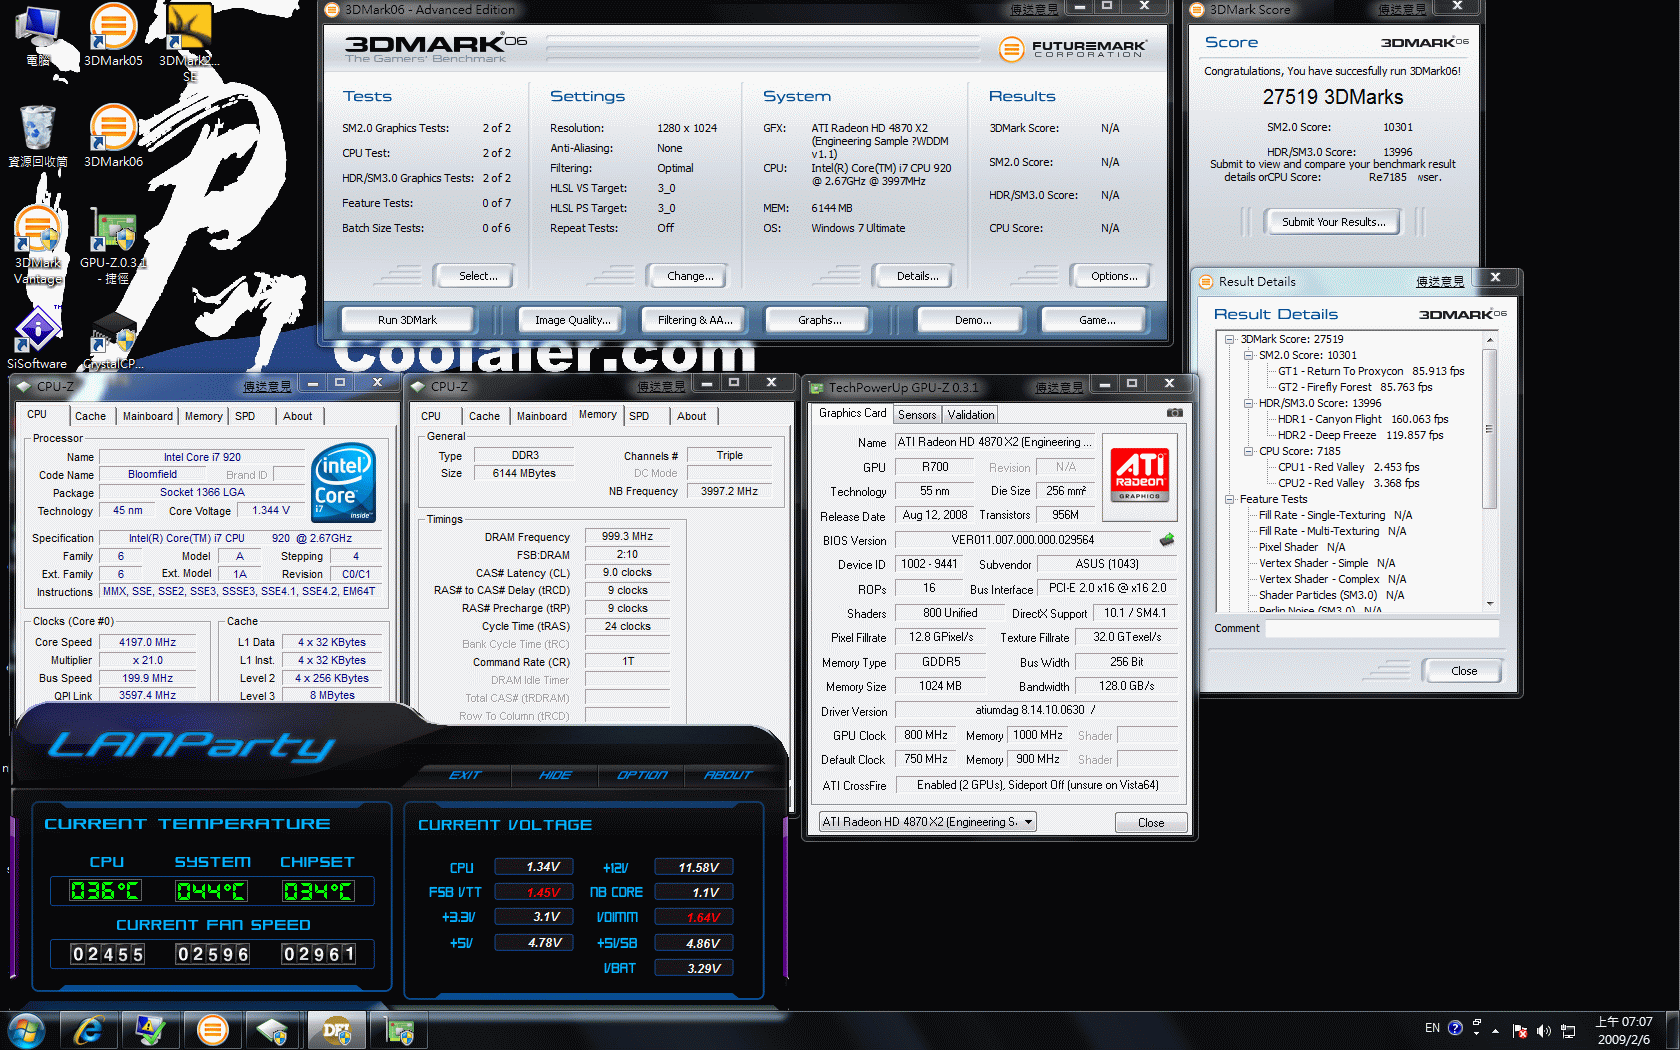Screen dimensions: 1680x1050
Task: Collapse the HDR/SM3.0 Score: 13996 node
Action: tap(1248, 403)
